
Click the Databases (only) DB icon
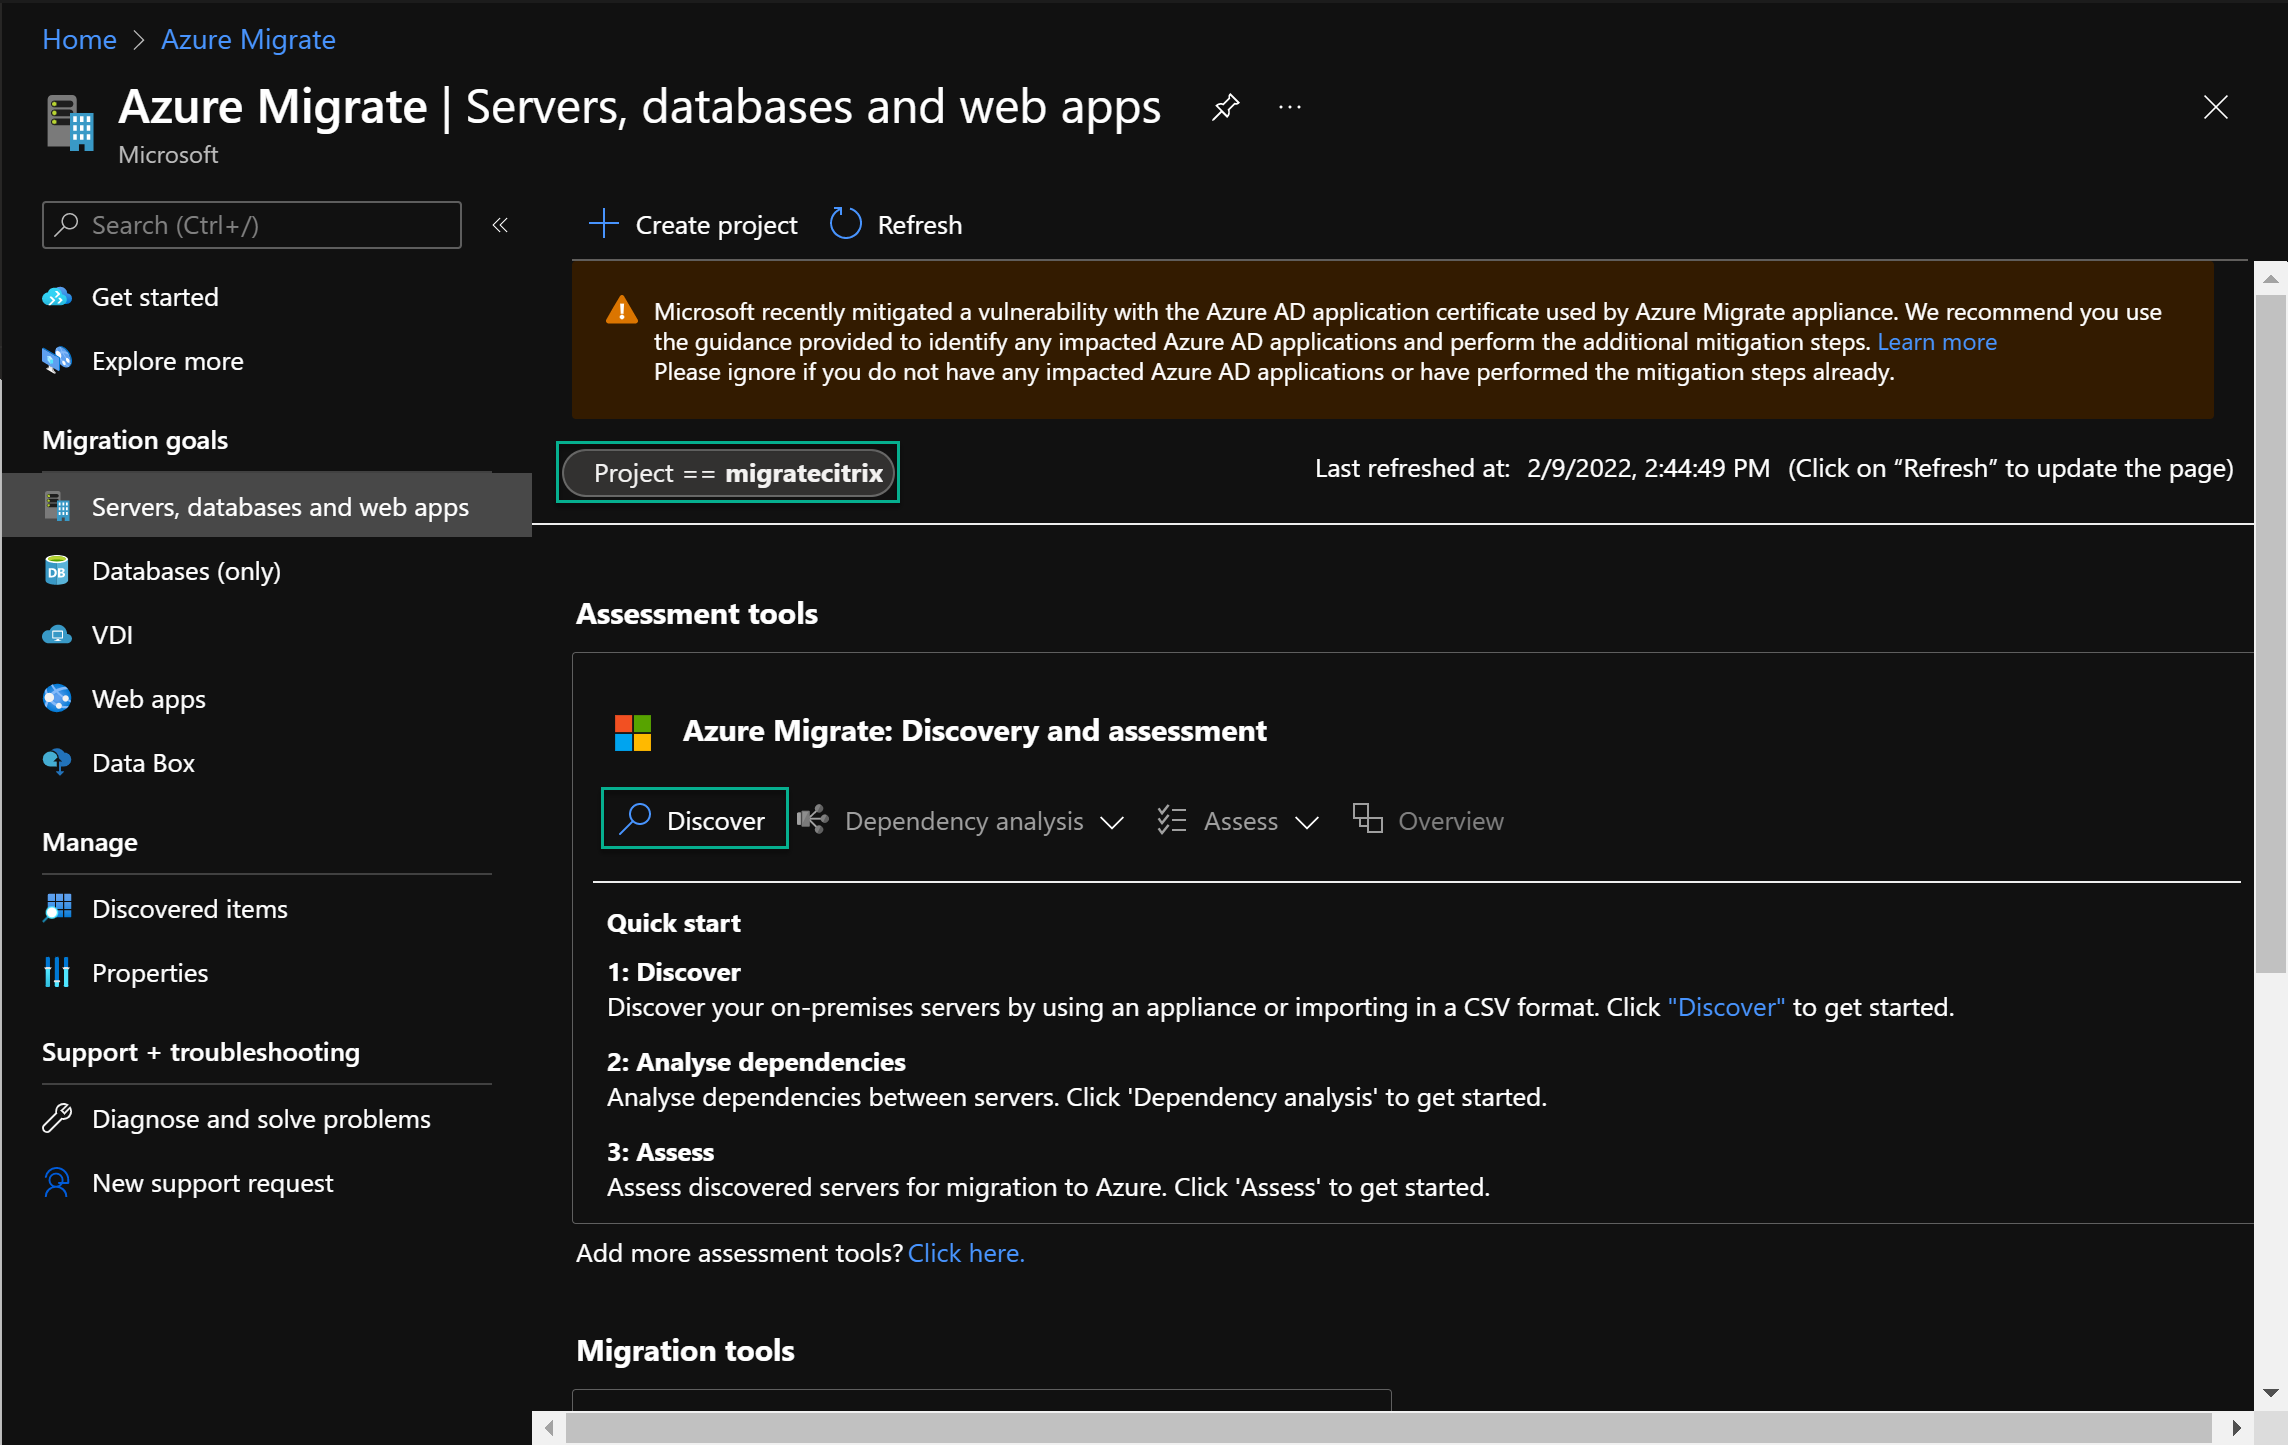pos(57,570)
